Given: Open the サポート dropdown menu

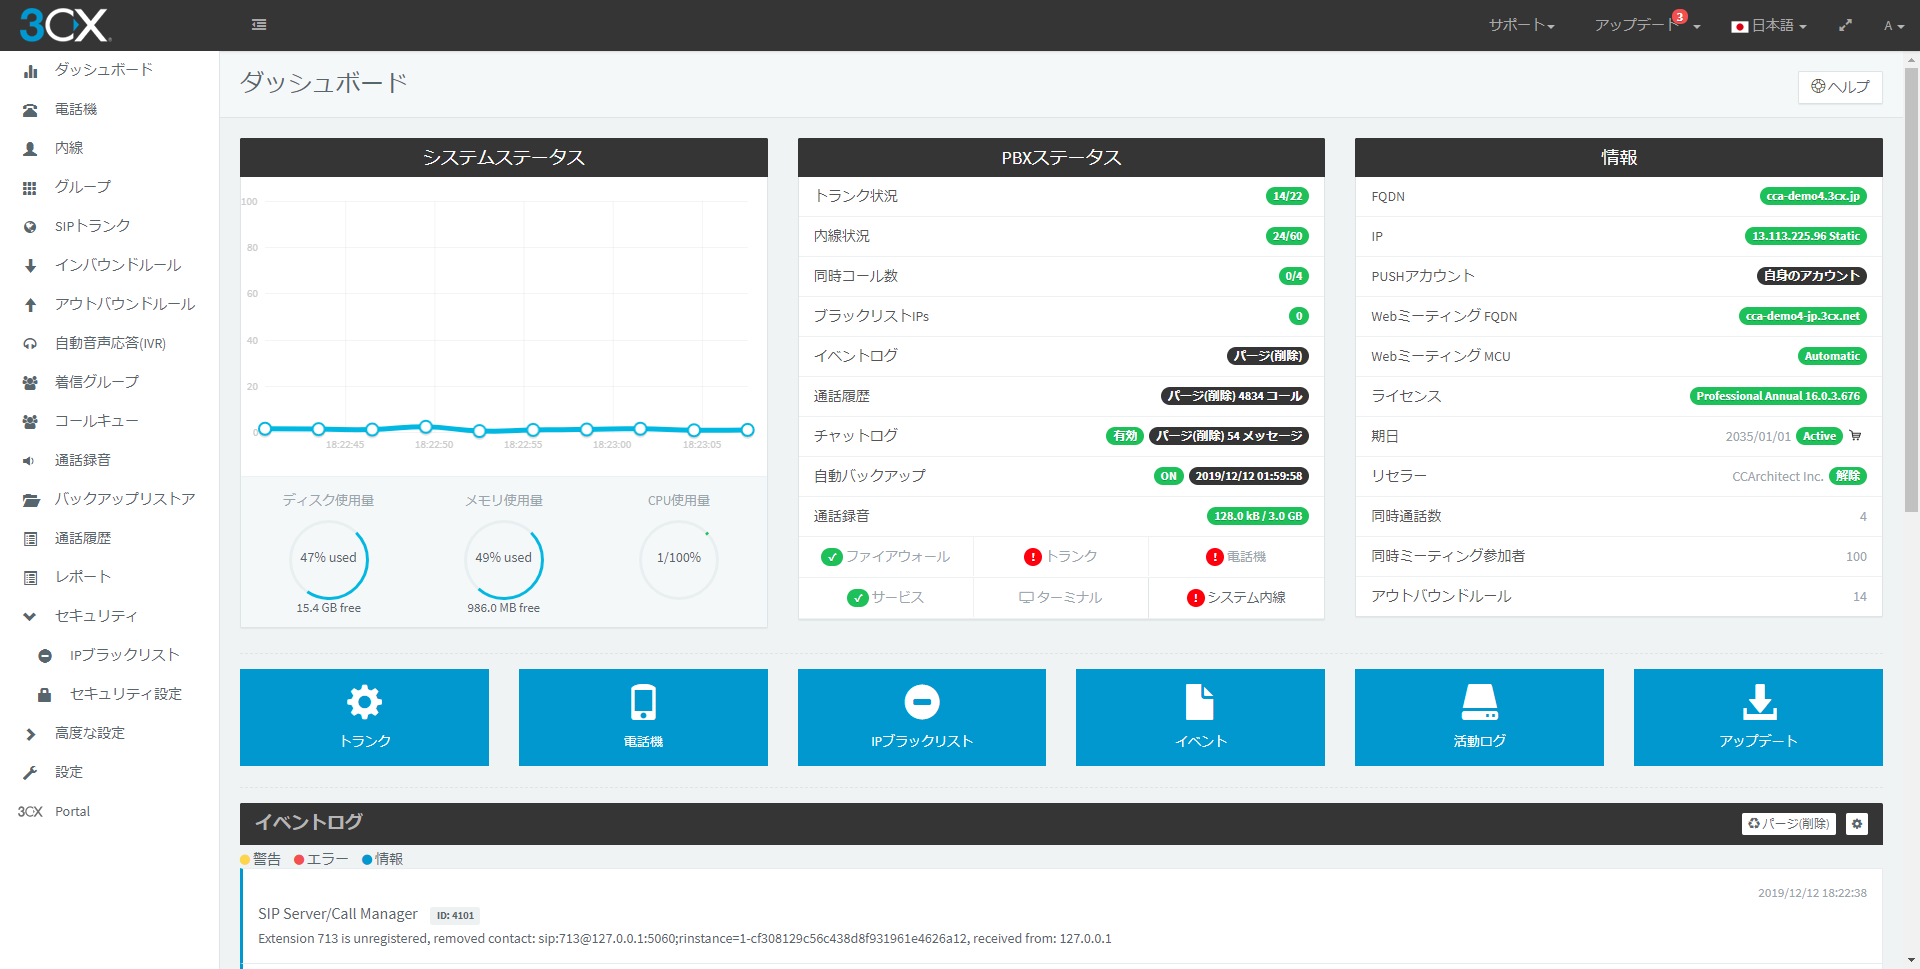Looking at the screenshot, I should tap(1520, 25).
